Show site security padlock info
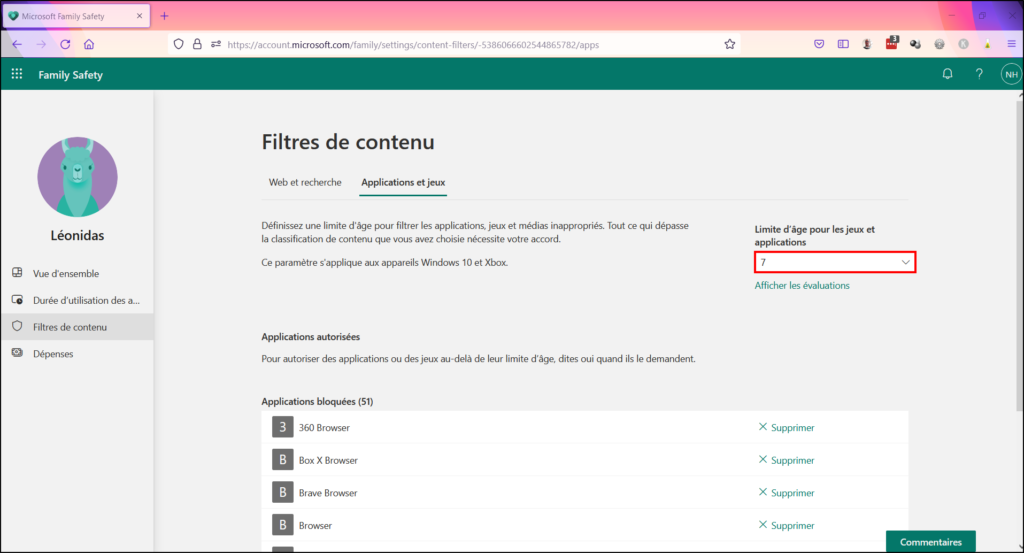The image size is (1024, 553). (197, 44)
